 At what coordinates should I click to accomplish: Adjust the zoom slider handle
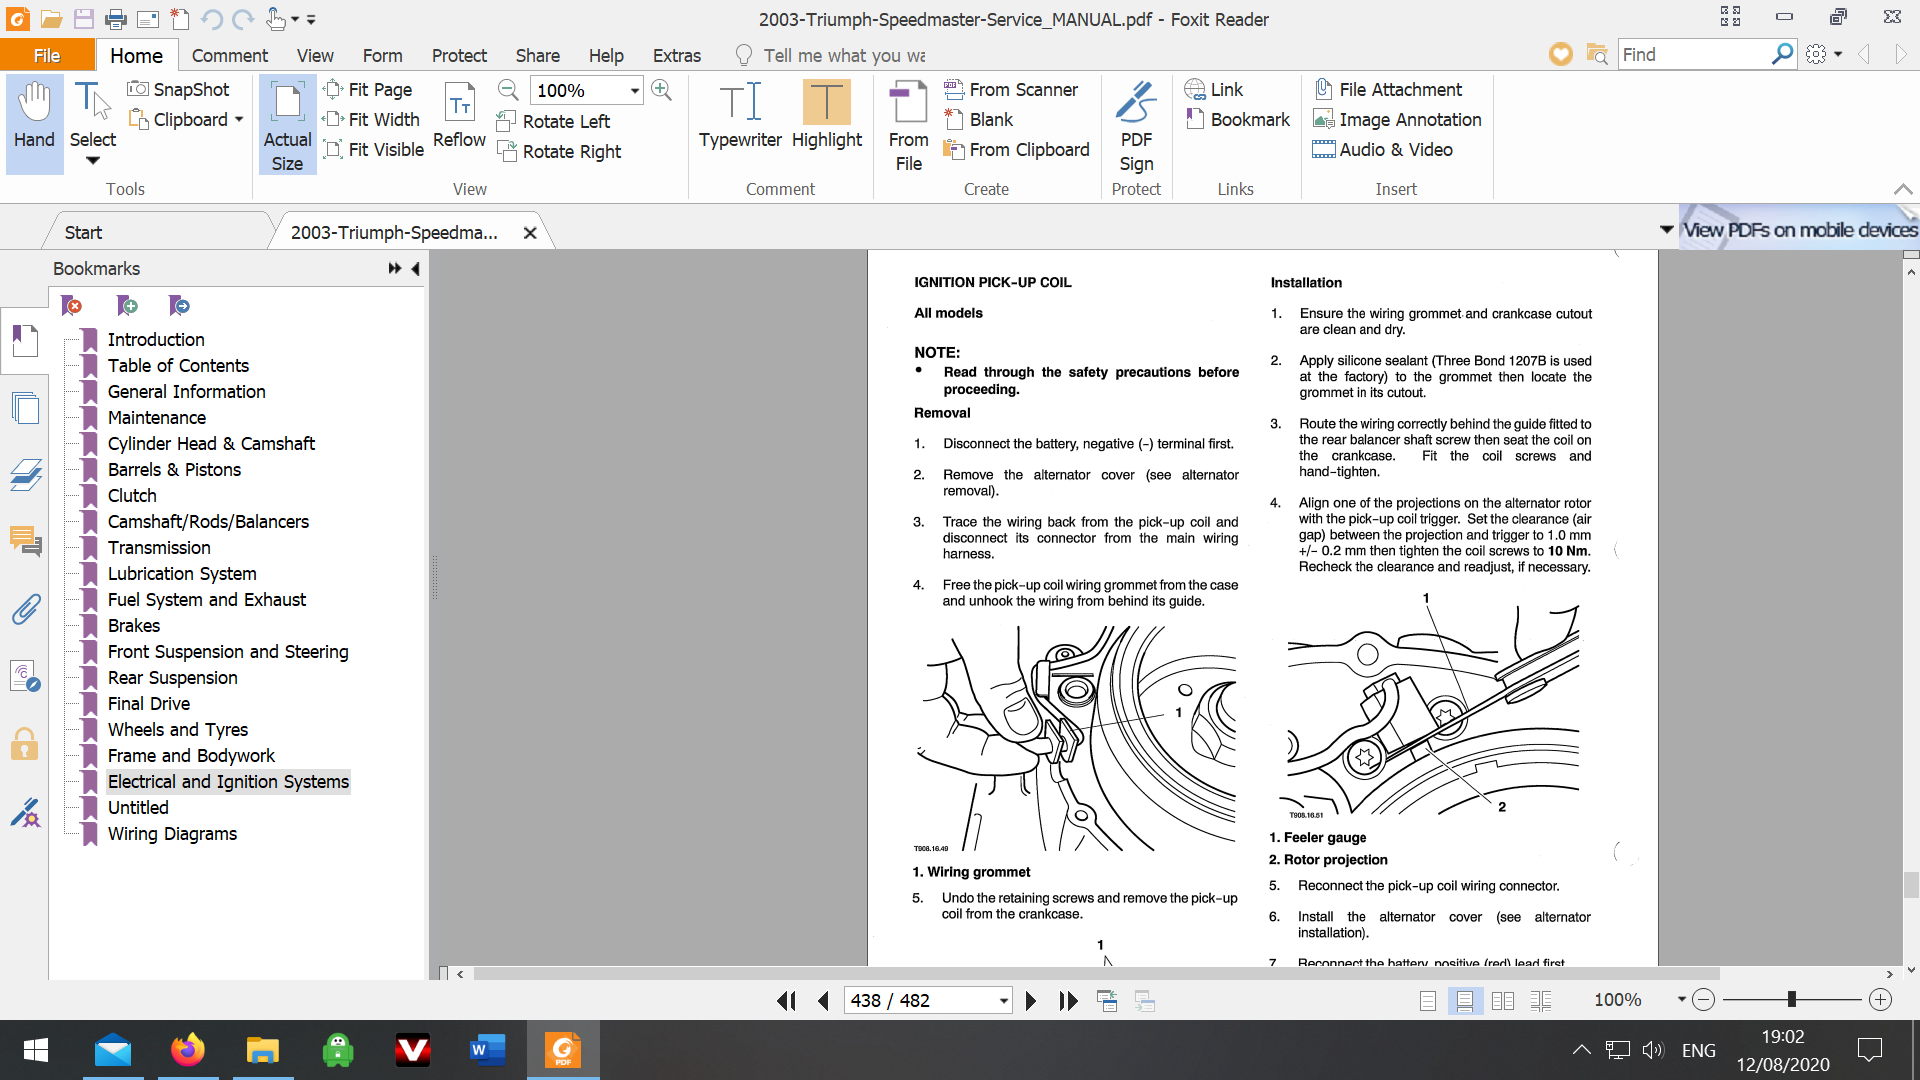click(x=1792, y=1000)
